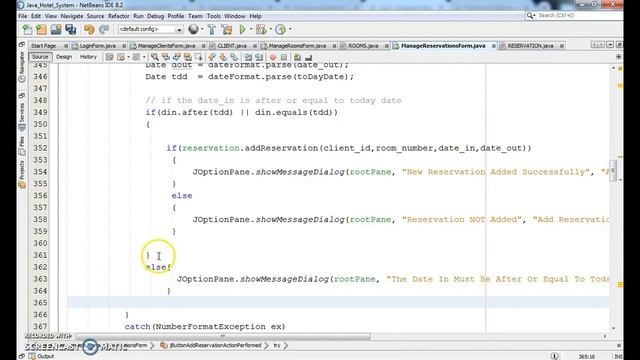The width and height of the screenshot is (640, 360).
Task: Click the Build Project hammer icon
Action: click(x=211, y=29)
